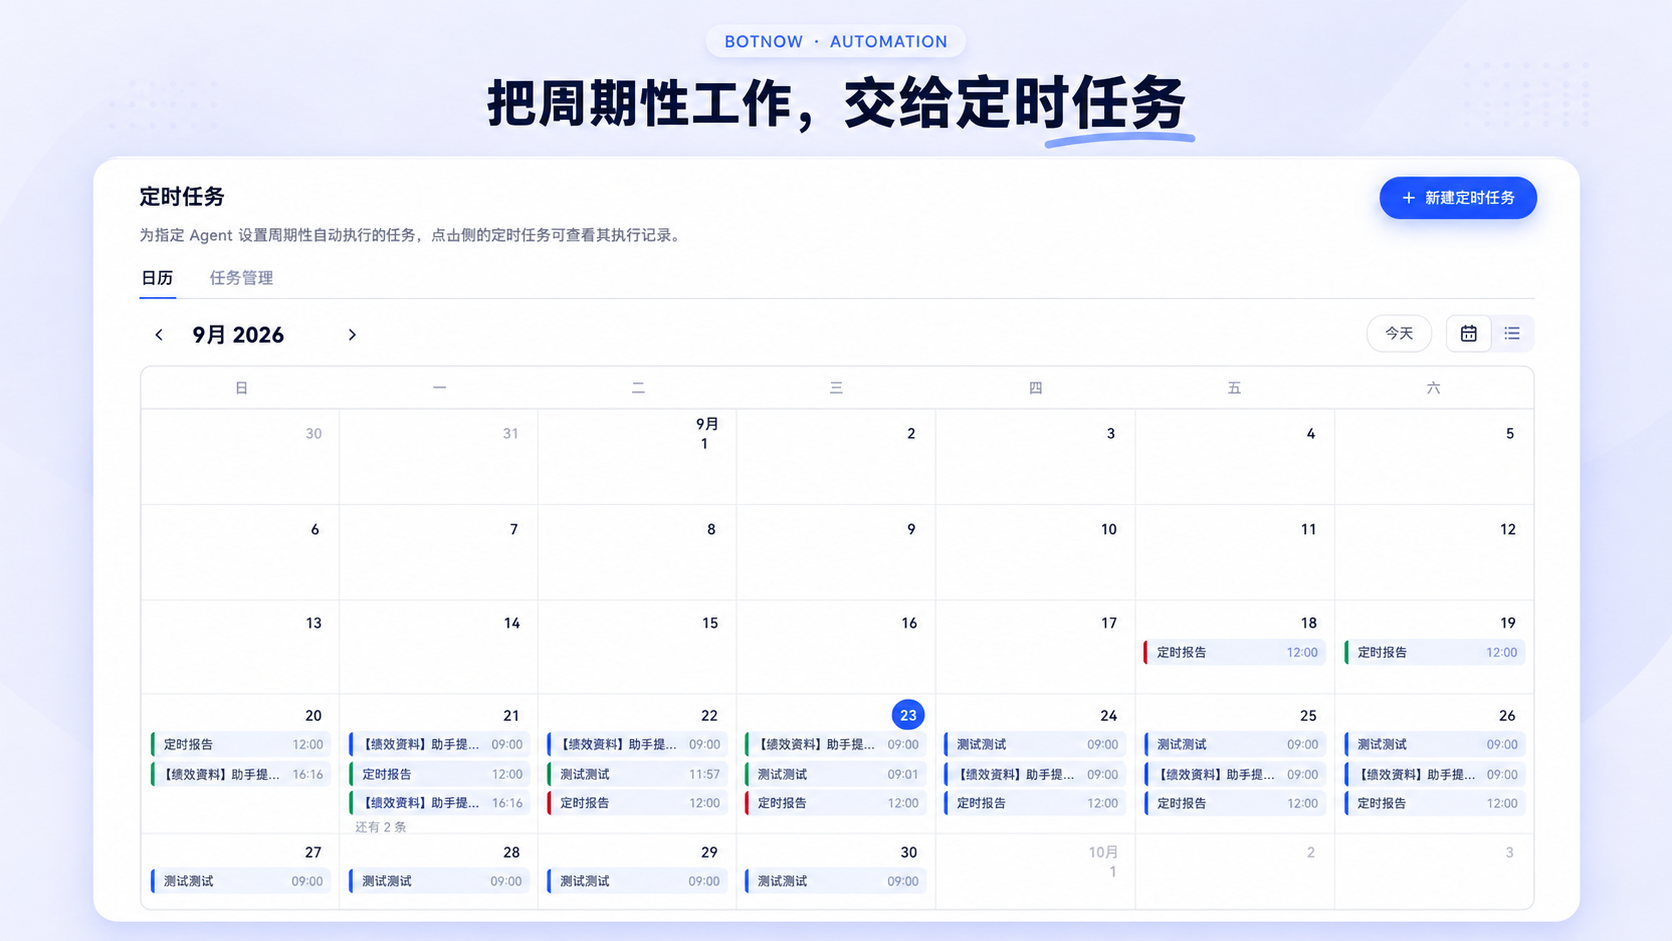This screenshot has width=1672, height=941.
Task: Open the 任务管理 tab
Action: [x=241, y=278]
